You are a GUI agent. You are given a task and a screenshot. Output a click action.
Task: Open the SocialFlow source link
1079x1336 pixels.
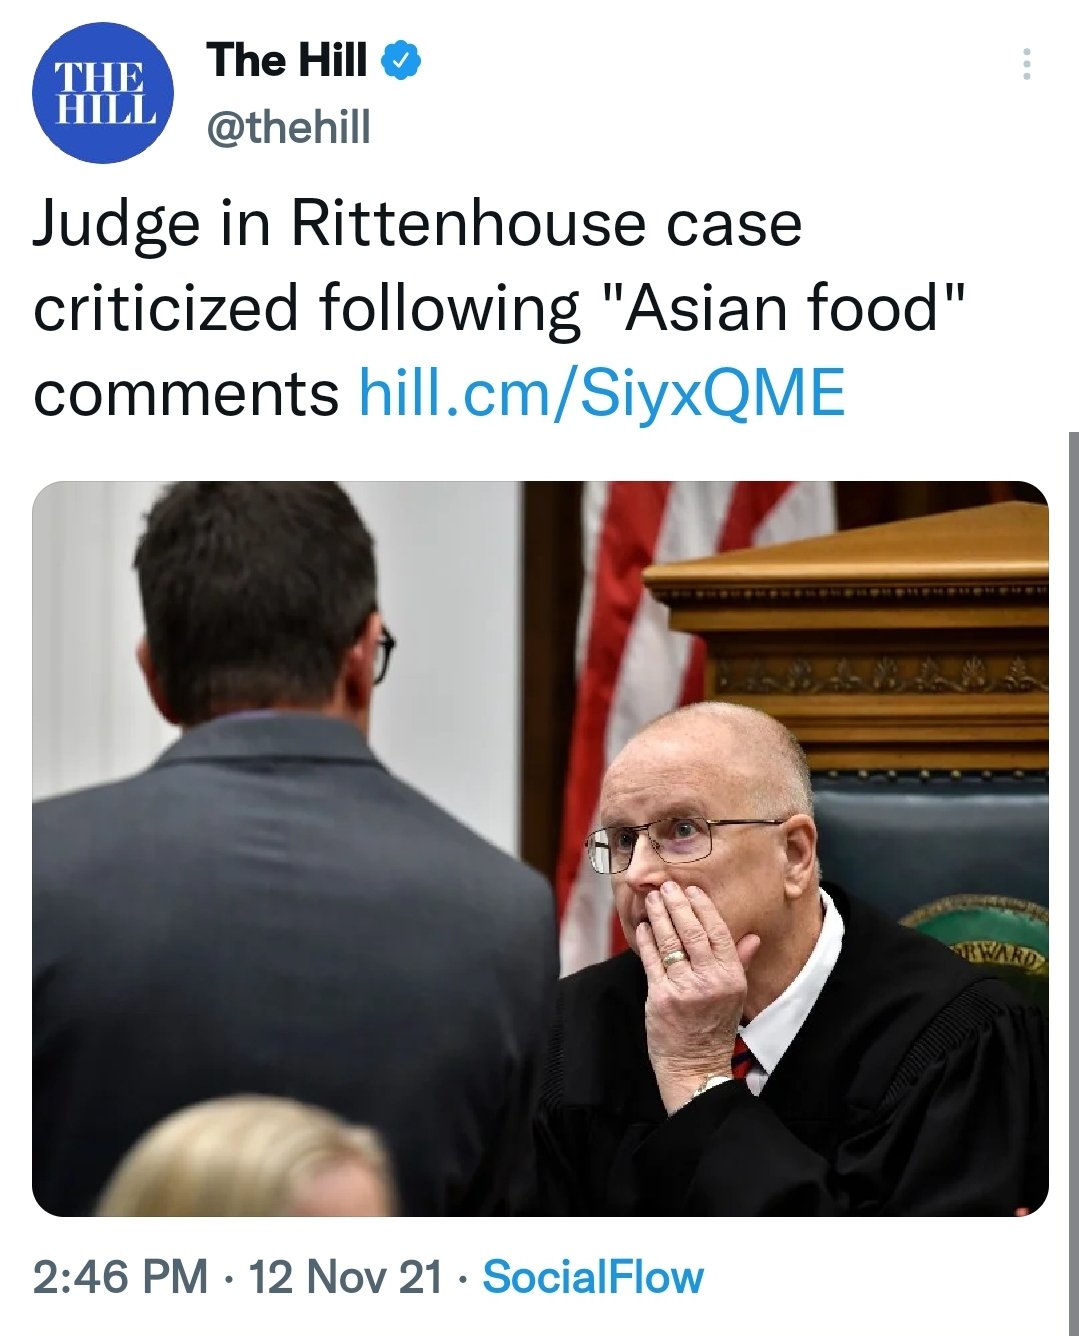(593, 1277)
